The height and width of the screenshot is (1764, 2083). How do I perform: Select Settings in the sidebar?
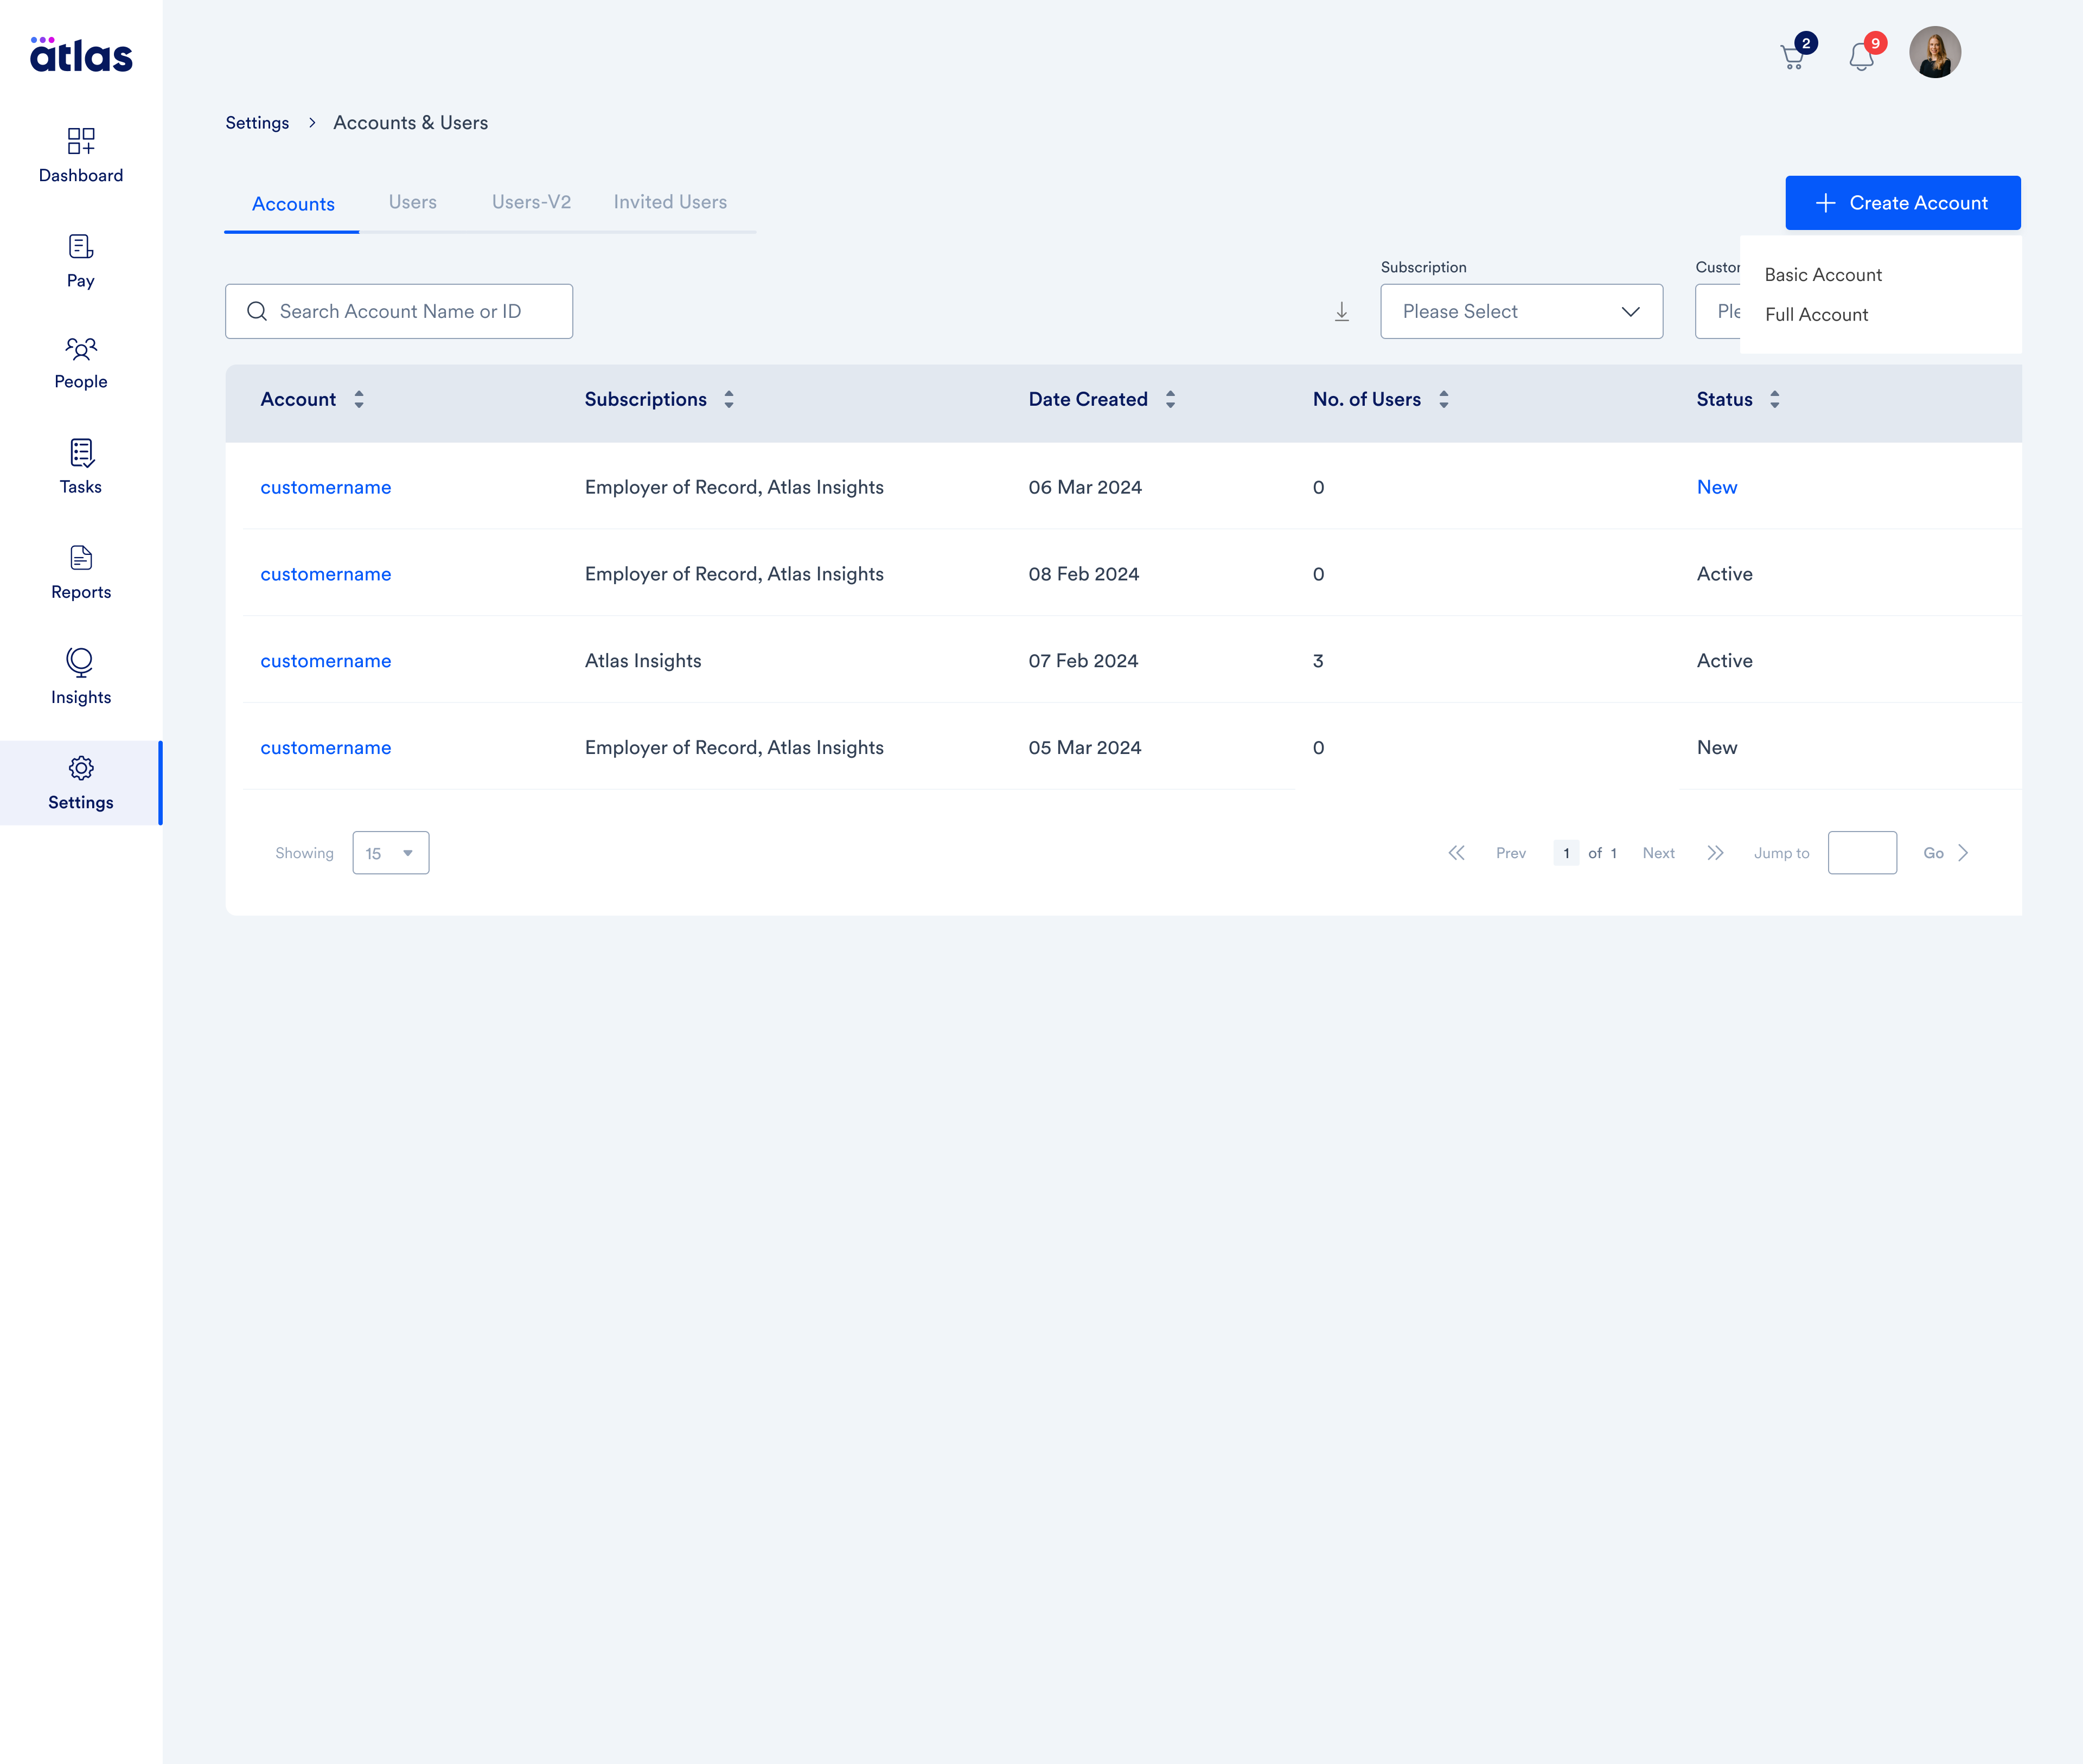pyautogui.click(x=81, y=783)
